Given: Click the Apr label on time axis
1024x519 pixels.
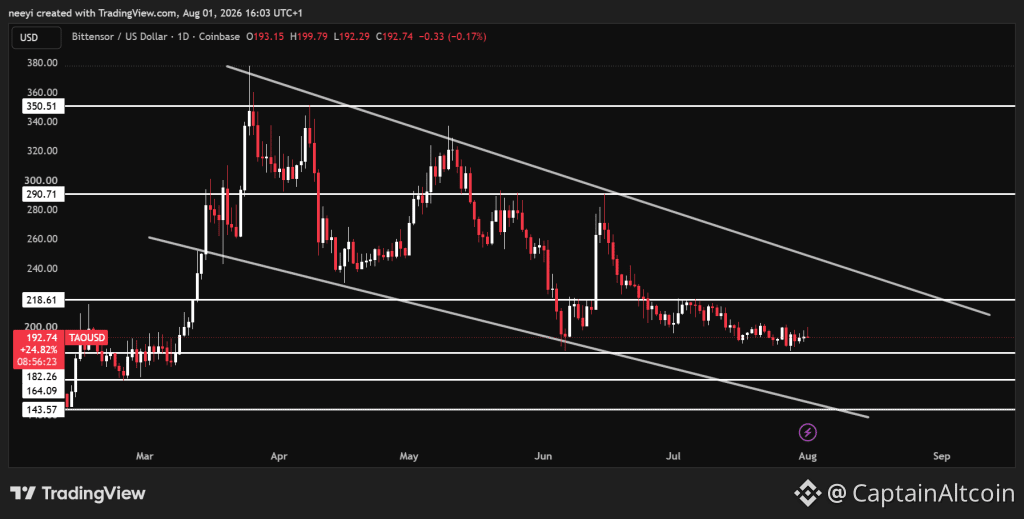Looking at the screenshot, I should point(279,456).
